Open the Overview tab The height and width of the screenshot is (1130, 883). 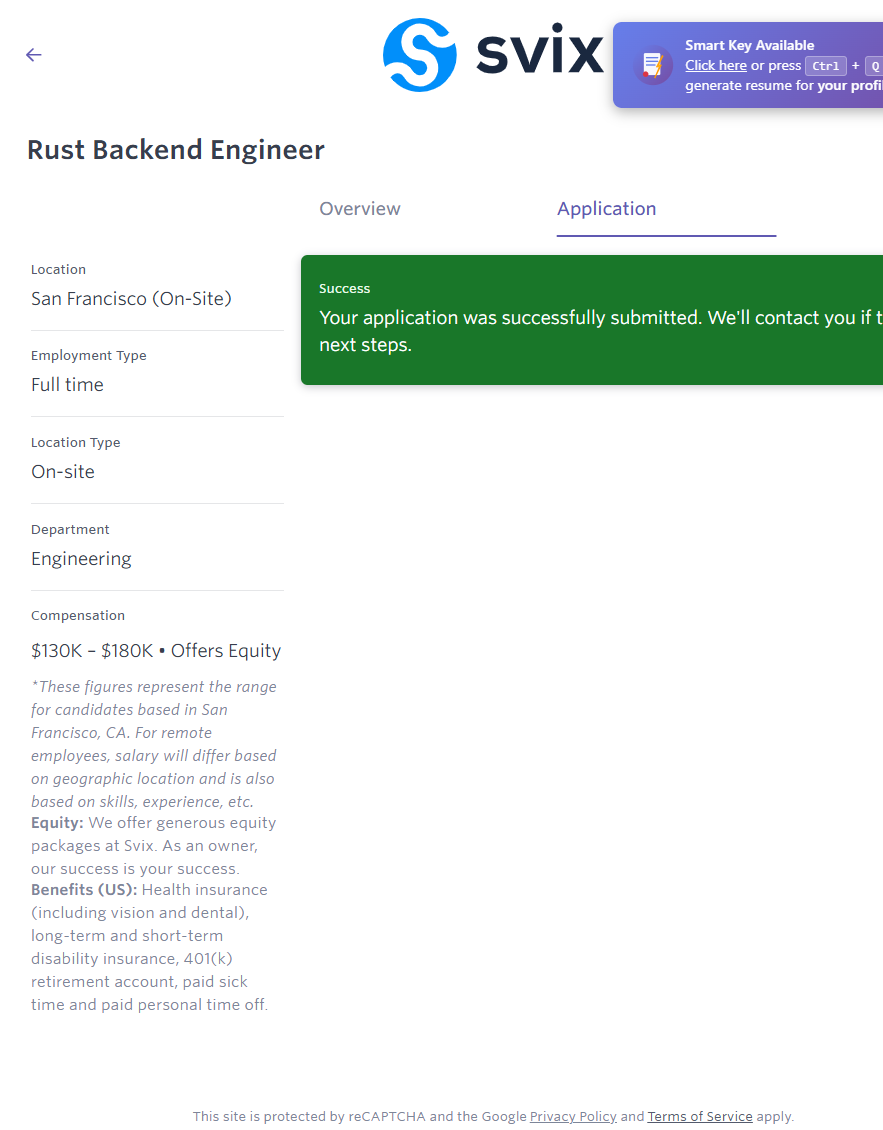point(360,209)
